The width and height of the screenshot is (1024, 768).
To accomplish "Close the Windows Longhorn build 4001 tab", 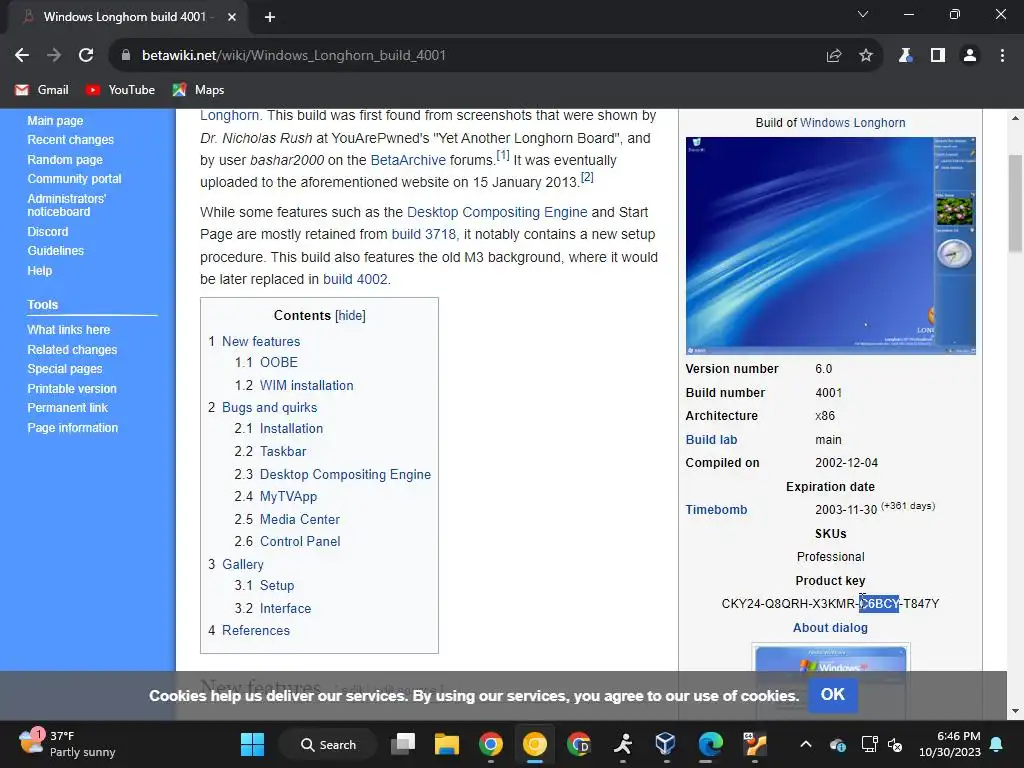I will pyautogui.click(x=232, y=17).
